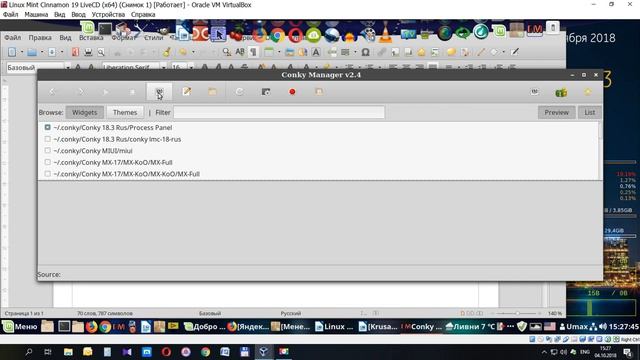Open Файл menu in LibreOffice Writer window
This screenshot has width=640, height=360.
pyautogui.click(x=13, y=38)
